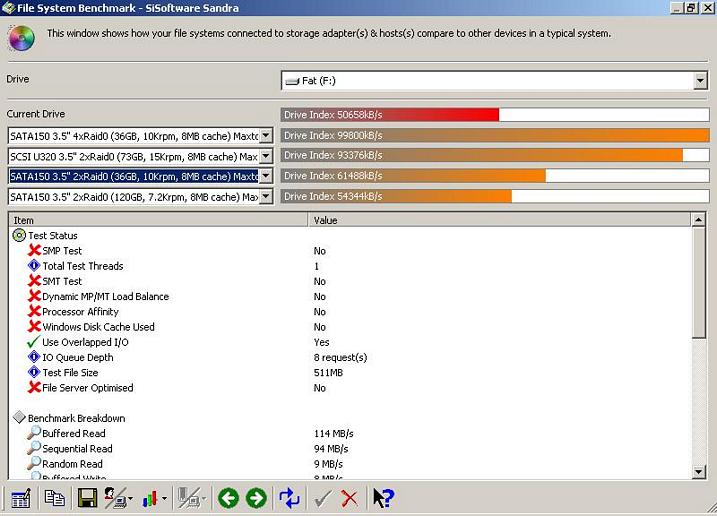The height and width of the screenshot is (516, 717).
Task: Click the blue Refresh arrows icon
Action: [x=289, y=498]
